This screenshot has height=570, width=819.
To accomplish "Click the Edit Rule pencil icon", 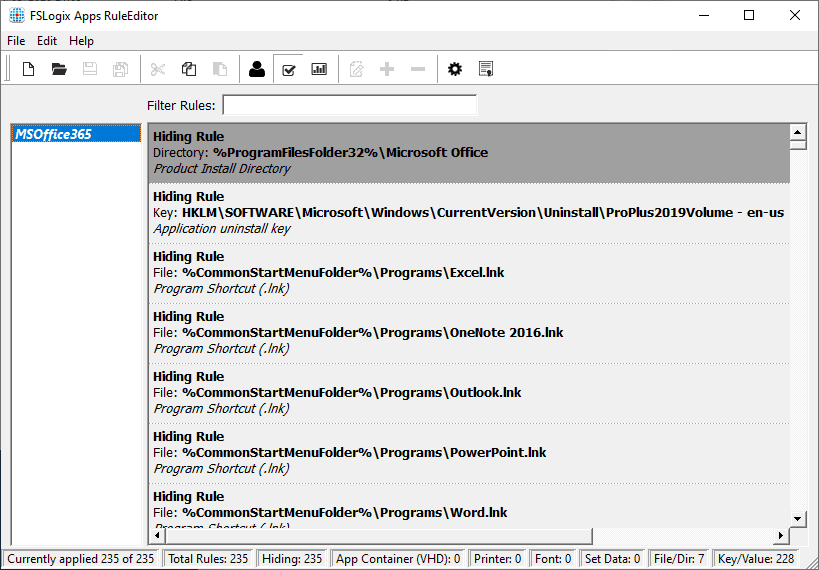I will tap(356, 69).
